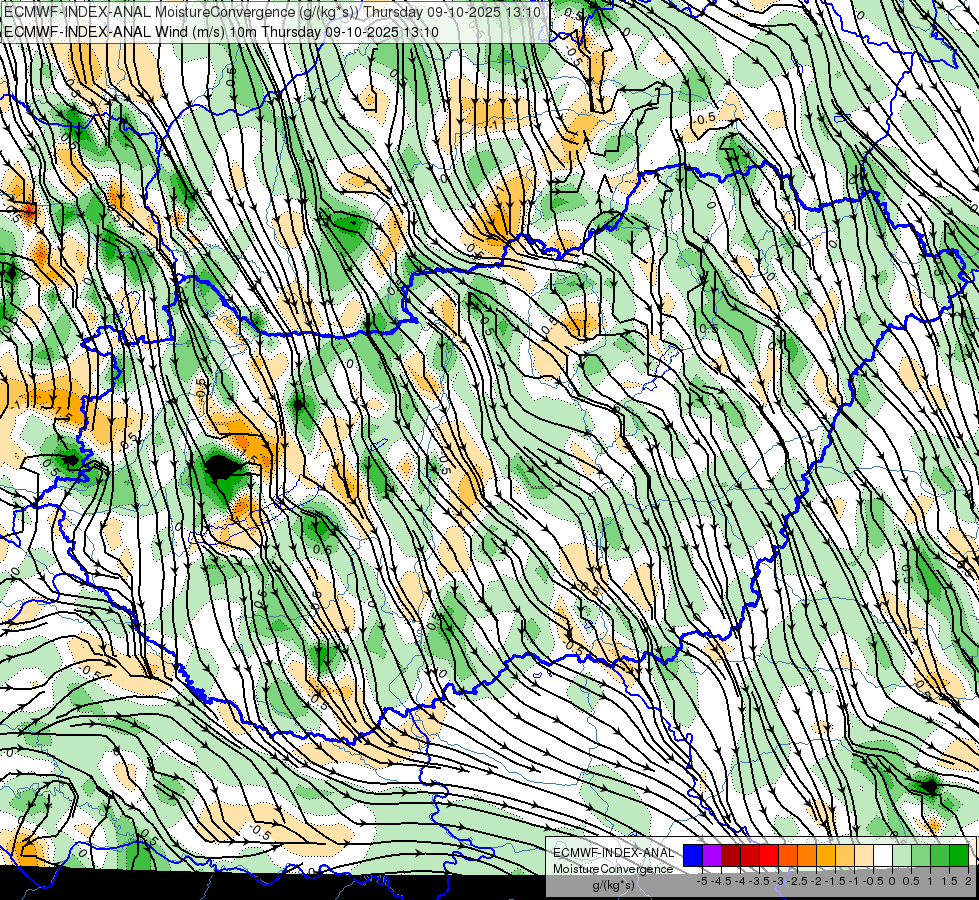Click the darkest green swatch between 1.5 and 2
The image size is (979, 900).
click(x=959, y=856)
